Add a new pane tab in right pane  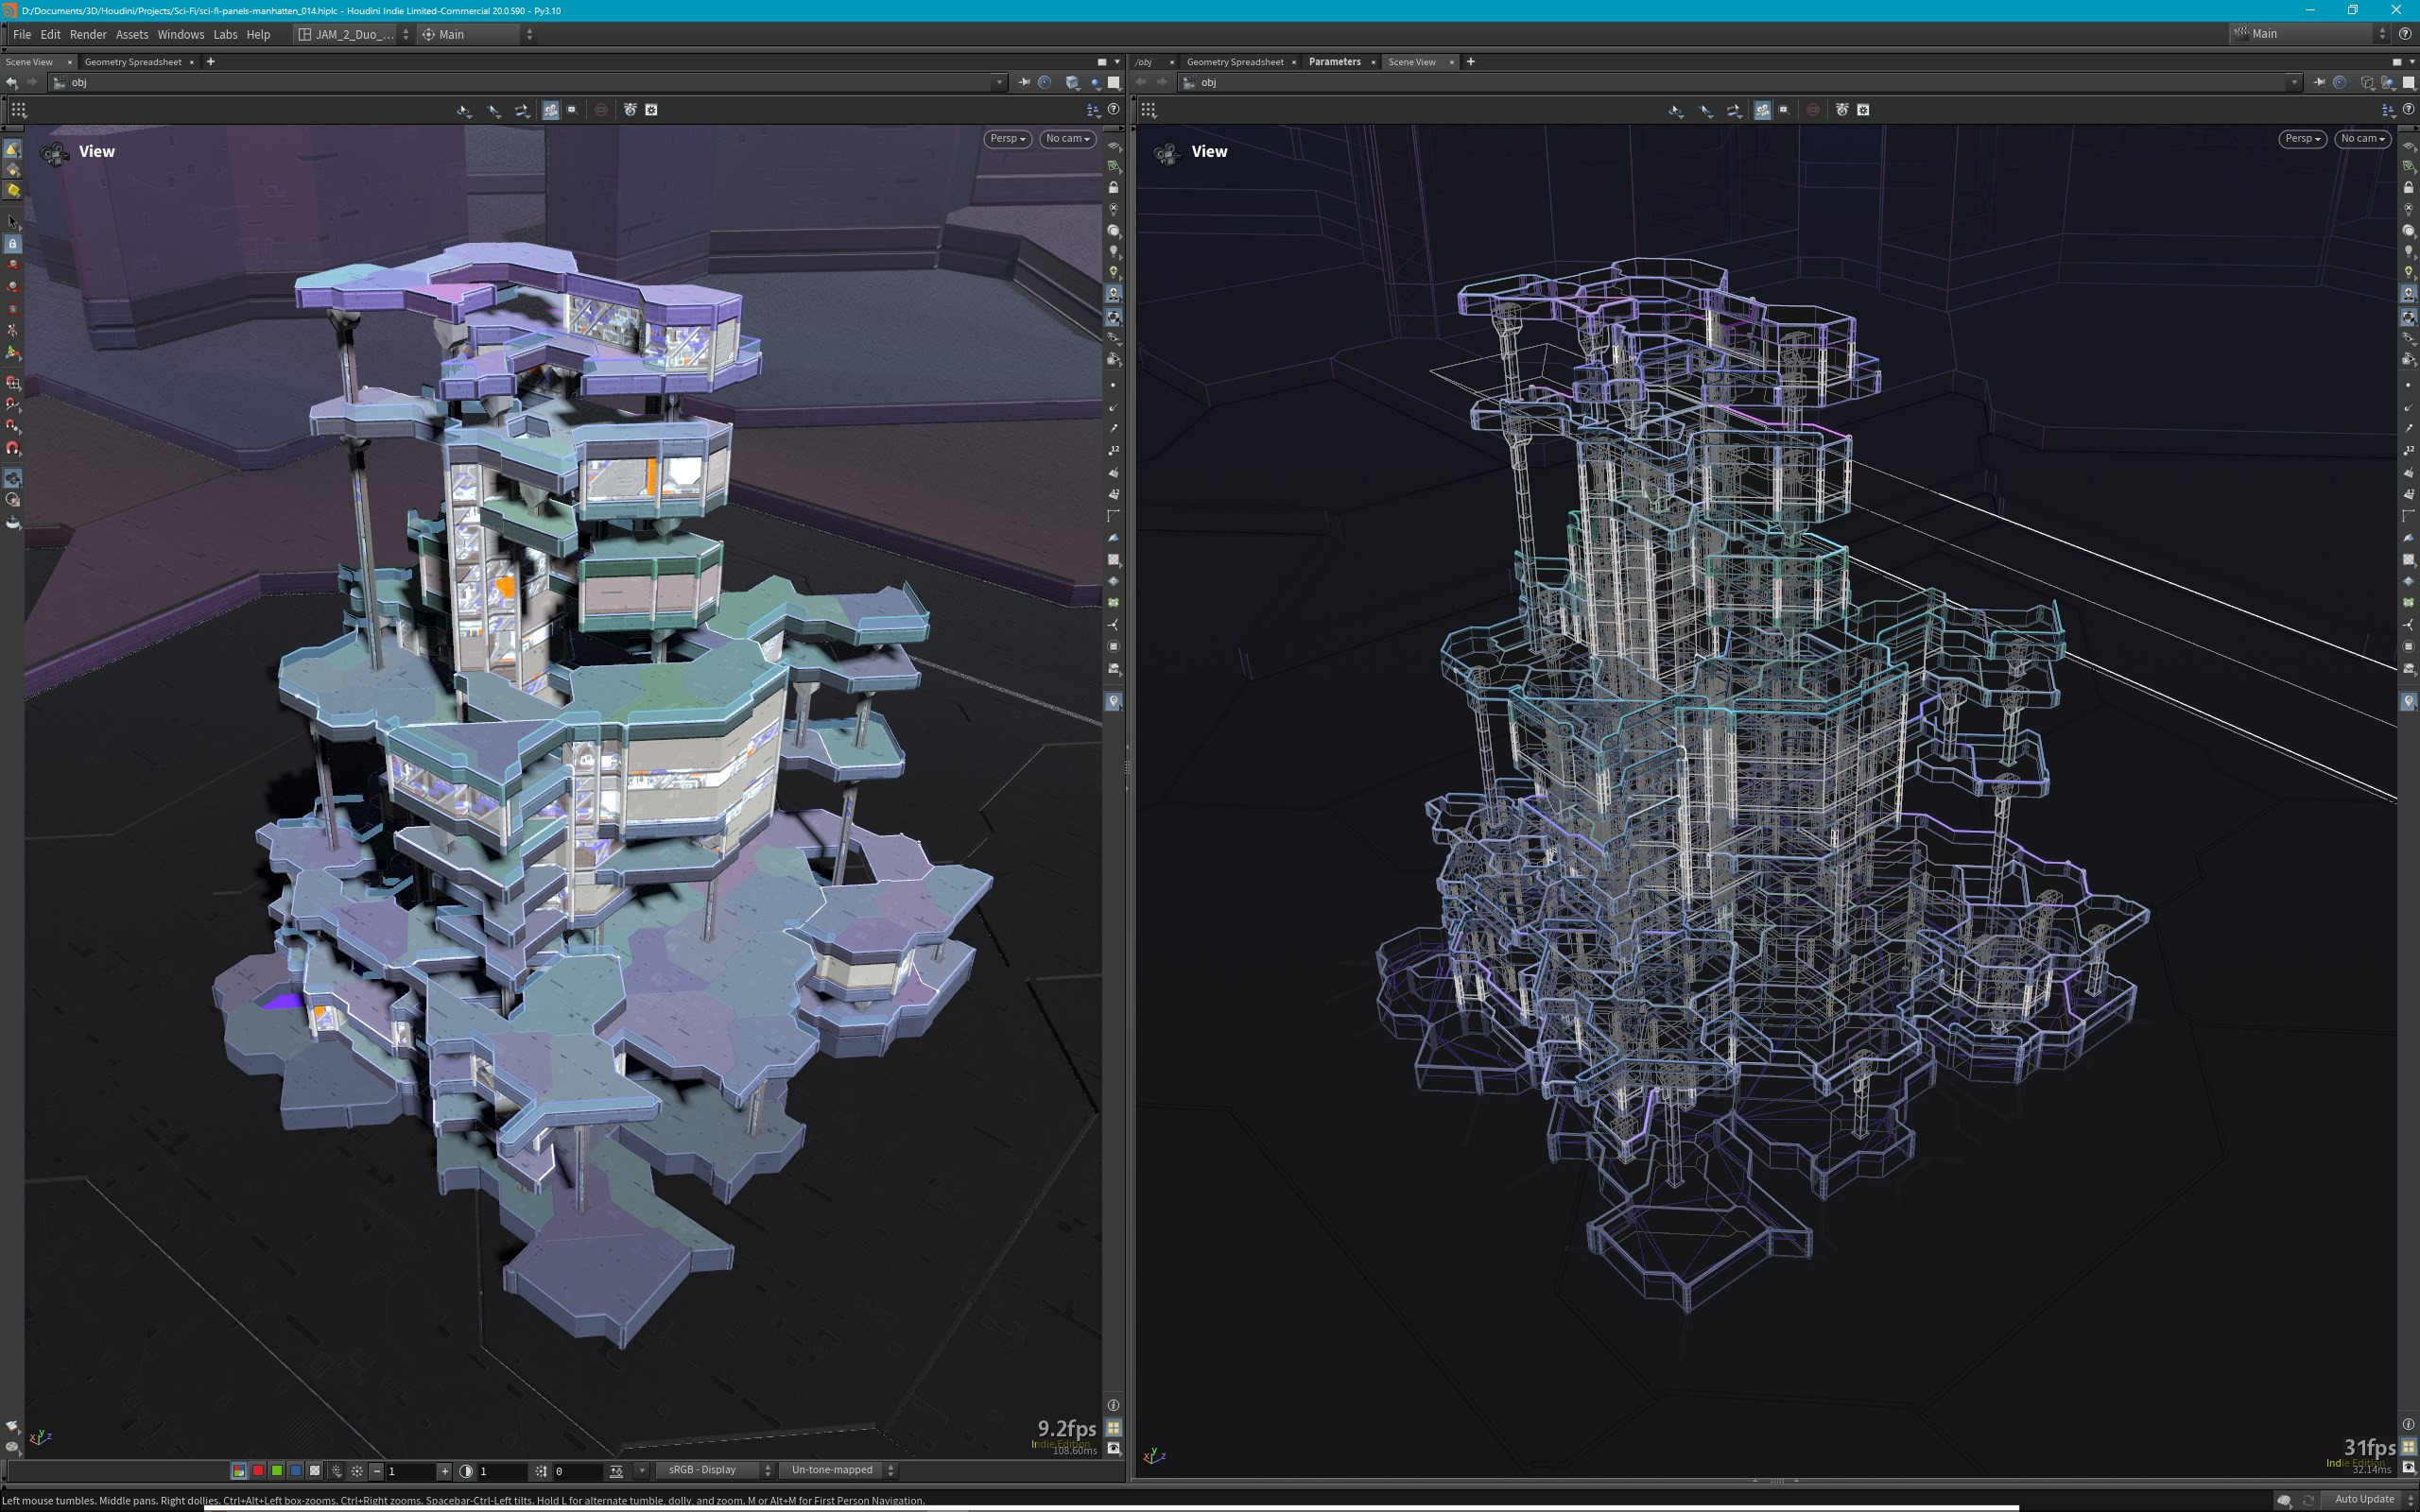[x=1470, y=62]
